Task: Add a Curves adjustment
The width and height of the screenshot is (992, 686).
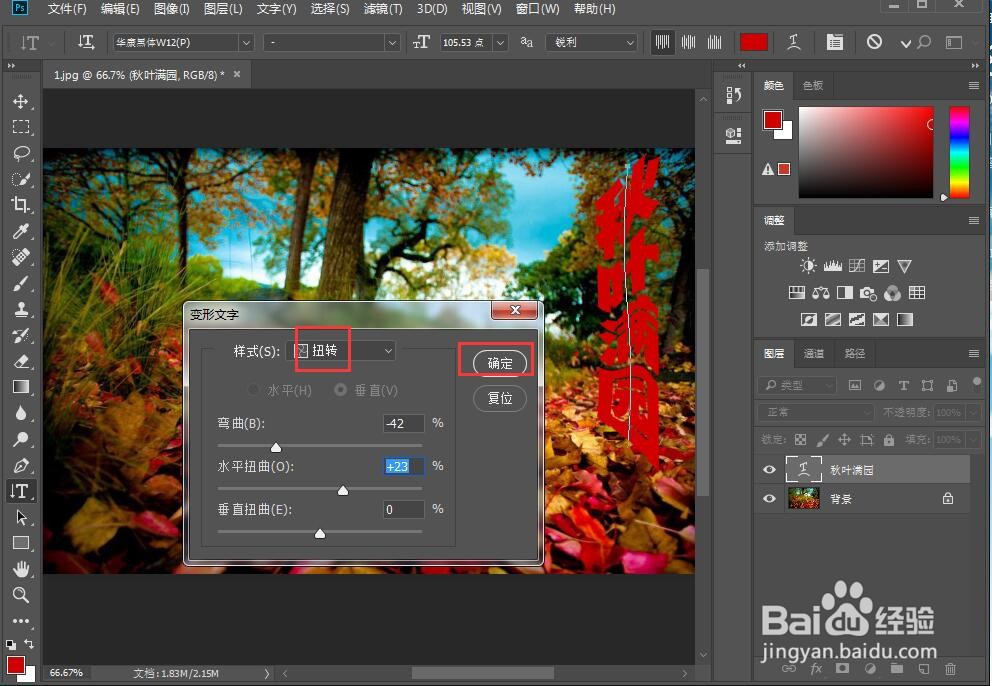Action: pos(857,266)
